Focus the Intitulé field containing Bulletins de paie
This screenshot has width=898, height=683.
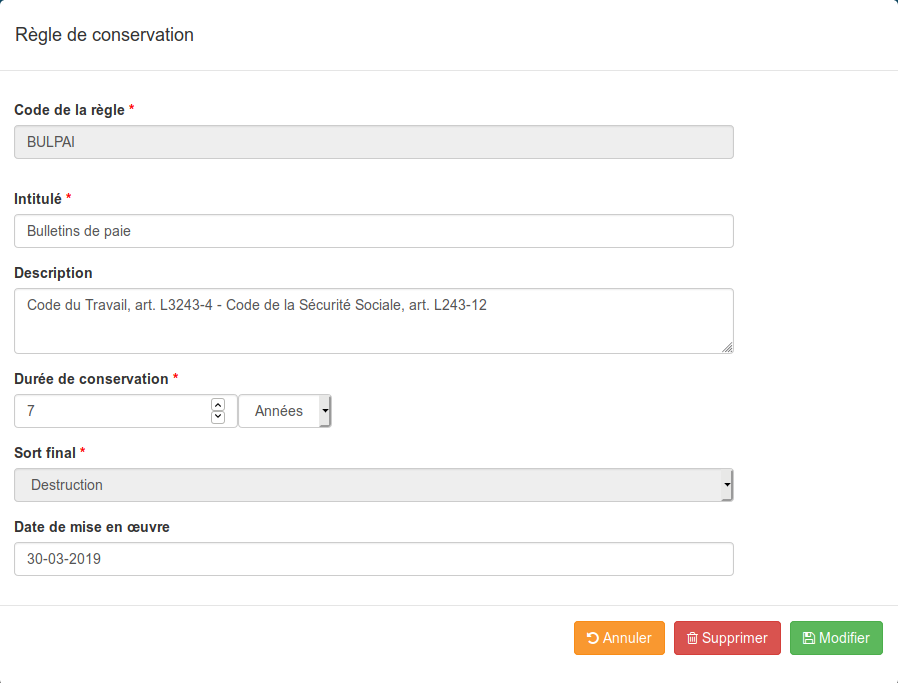[x=374, y=231]
